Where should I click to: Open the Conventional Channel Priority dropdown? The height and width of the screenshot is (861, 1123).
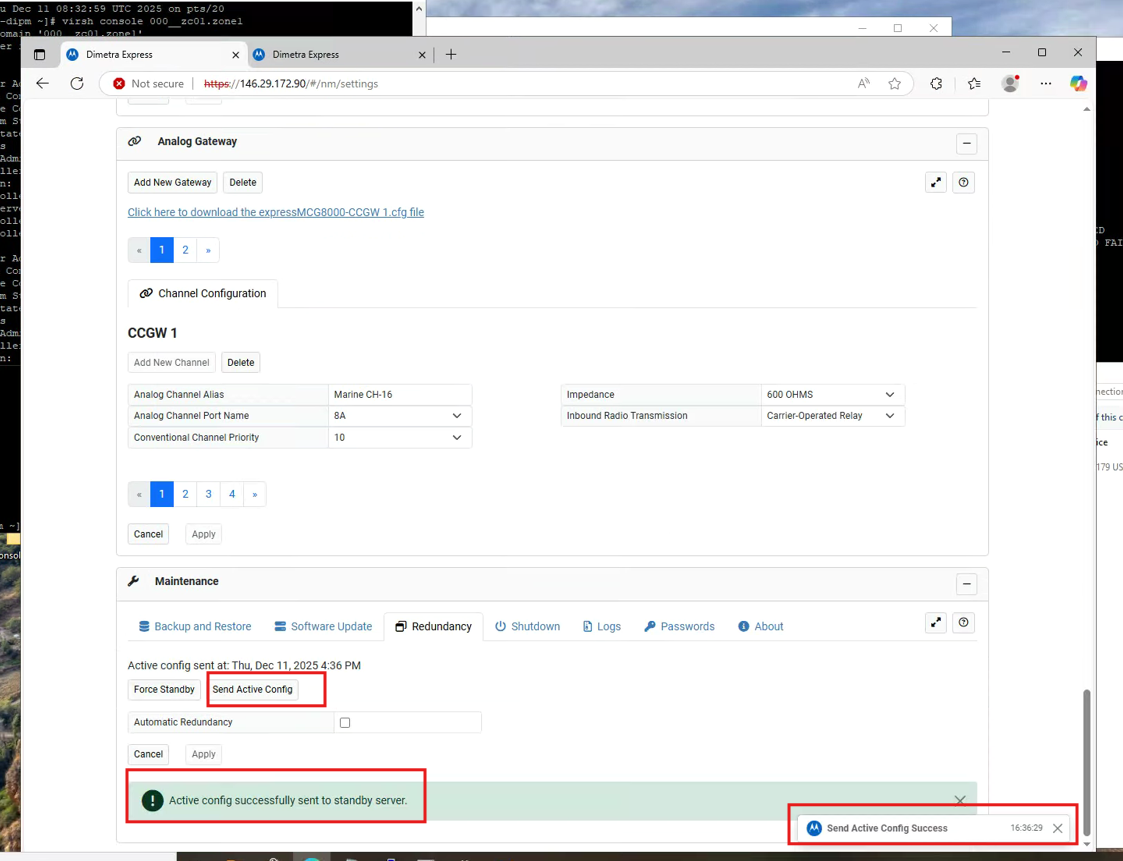point(400,438)
